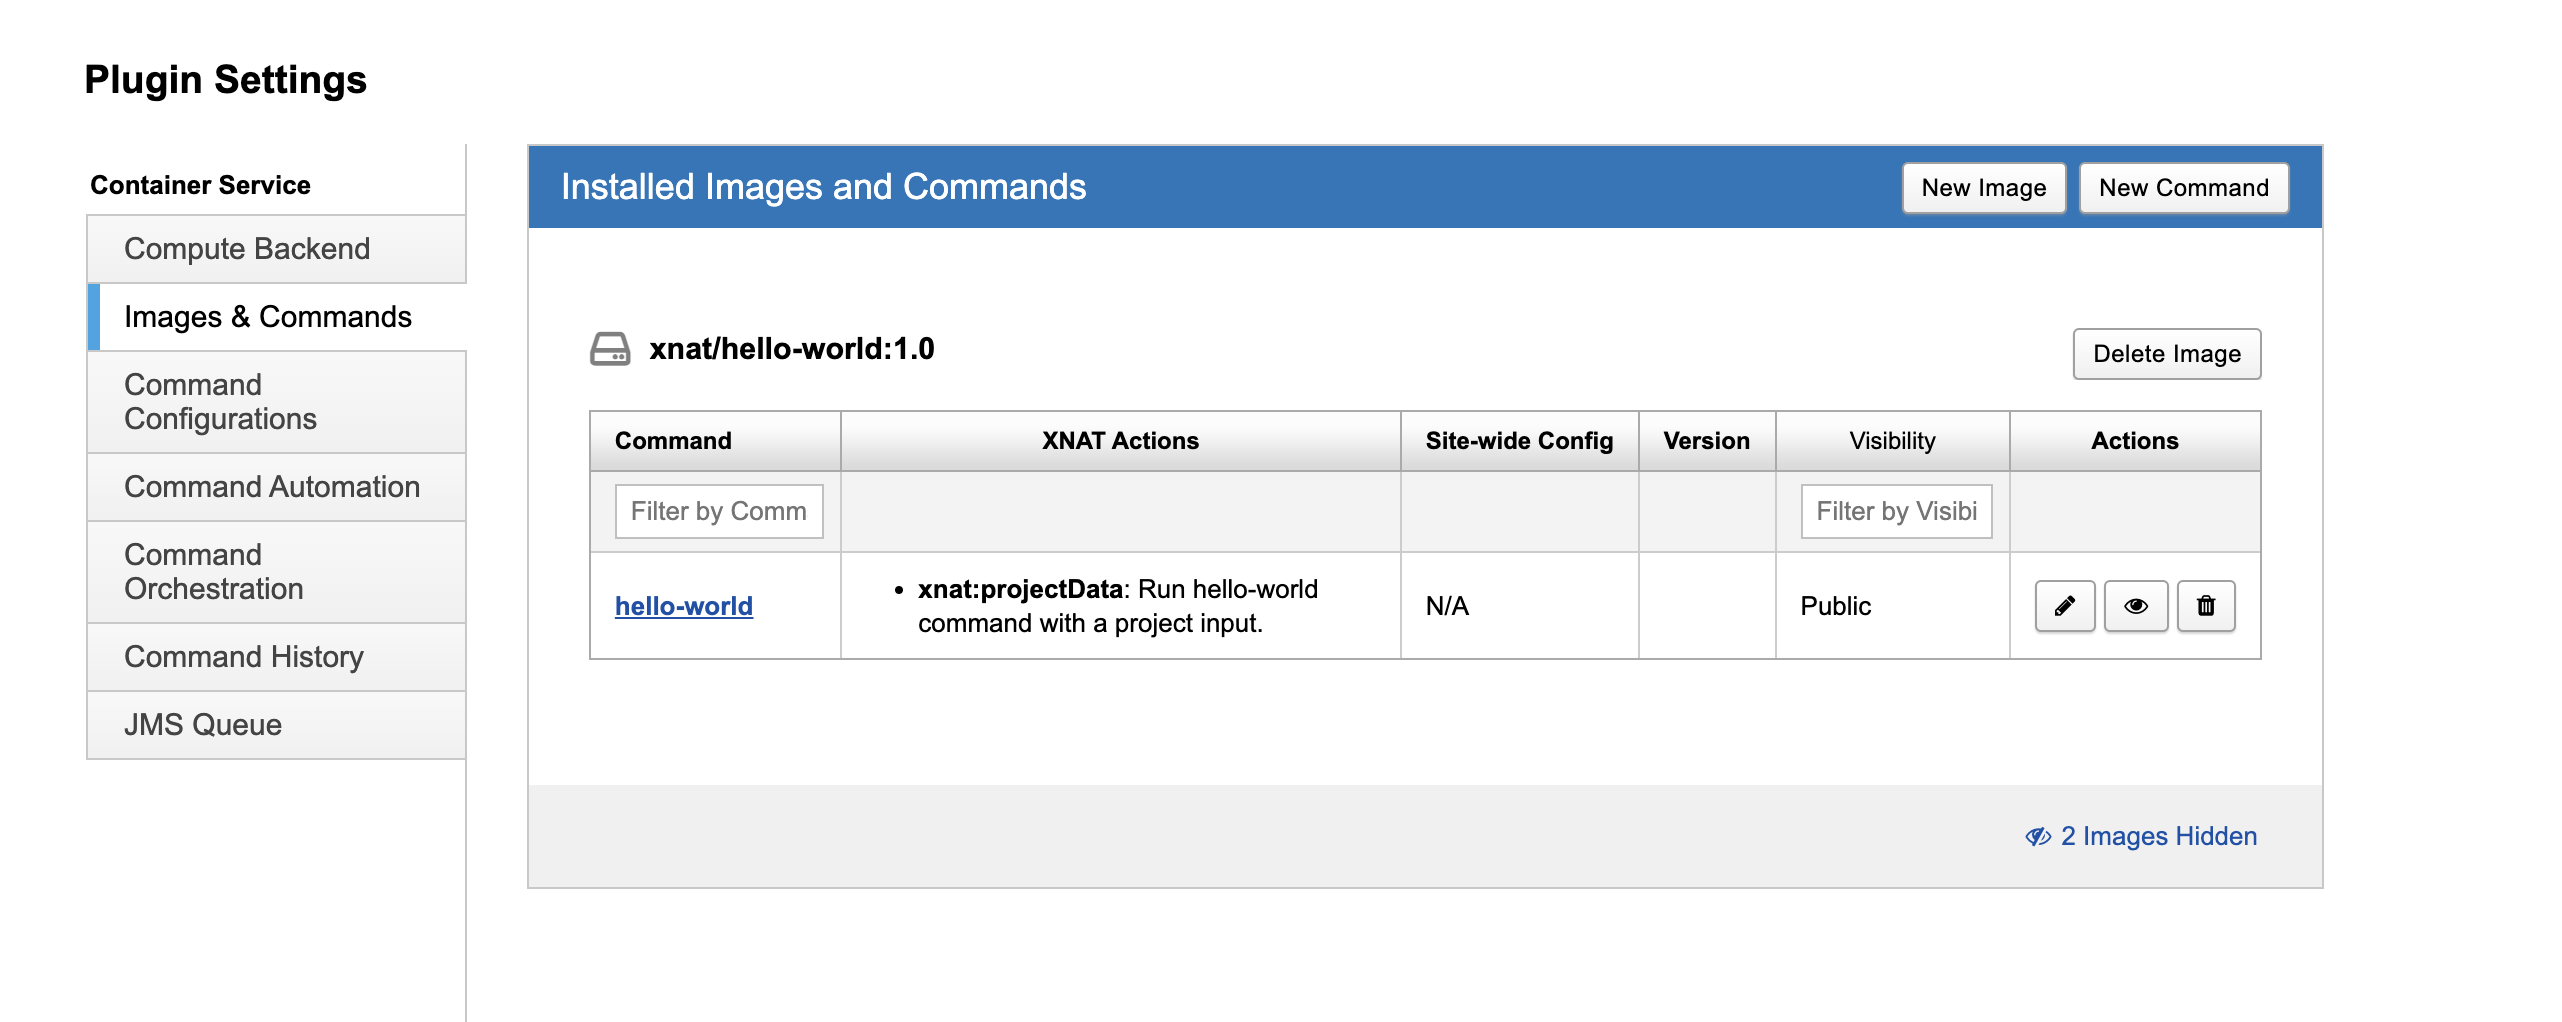
Task: View the Command History tab
Action: click(x=243, y=657)
